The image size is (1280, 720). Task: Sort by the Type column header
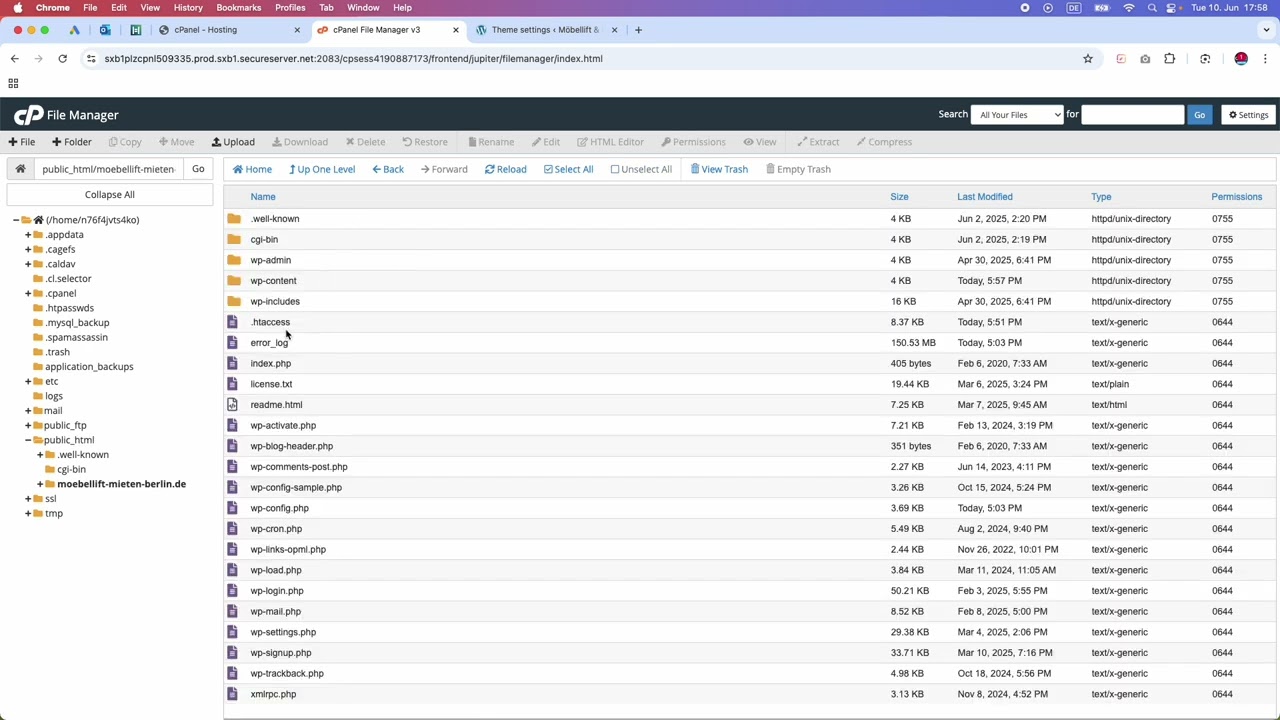[1101, 197]
